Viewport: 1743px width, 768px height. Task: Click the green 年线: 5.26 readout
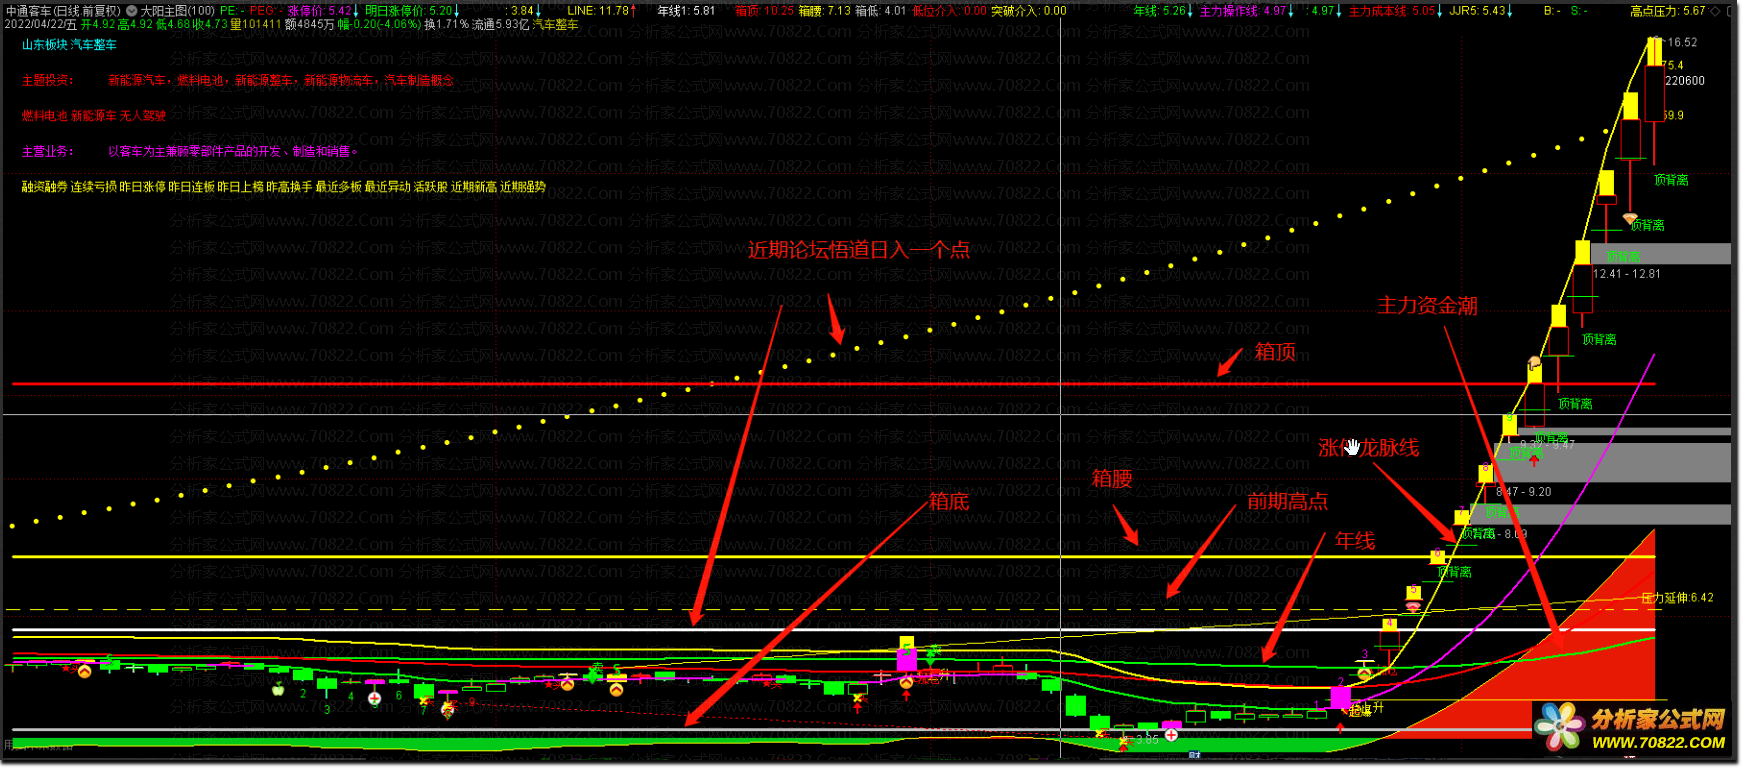click(x=1159, y=11)
